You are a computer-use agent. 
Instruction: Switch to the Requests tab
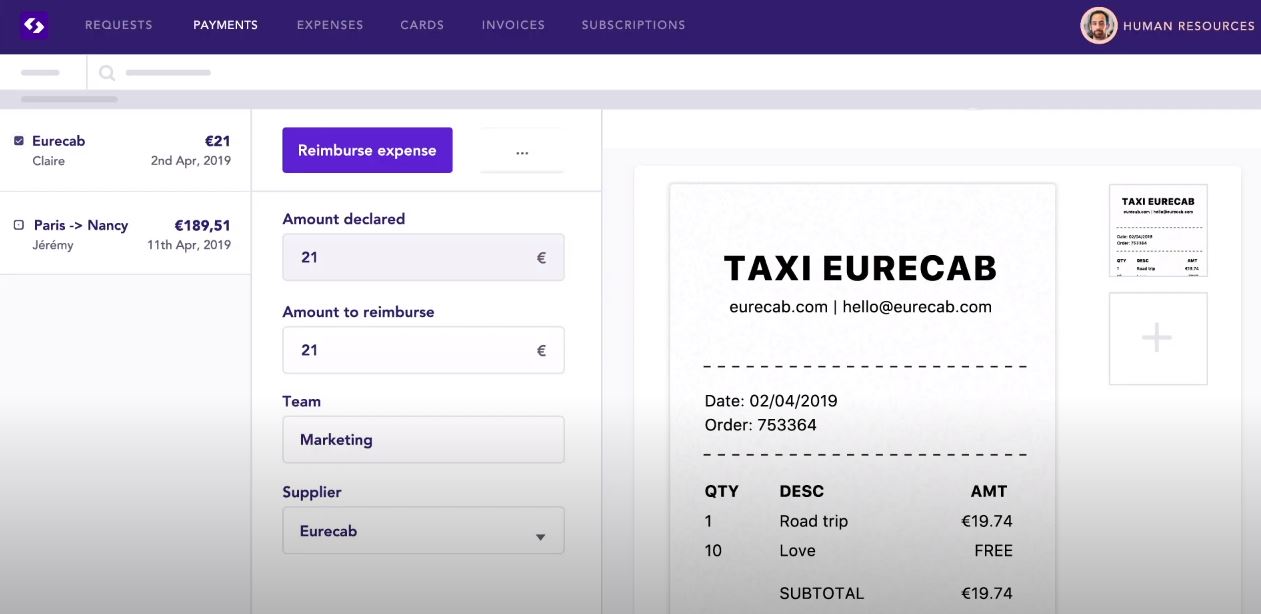[x=119, y=25]
